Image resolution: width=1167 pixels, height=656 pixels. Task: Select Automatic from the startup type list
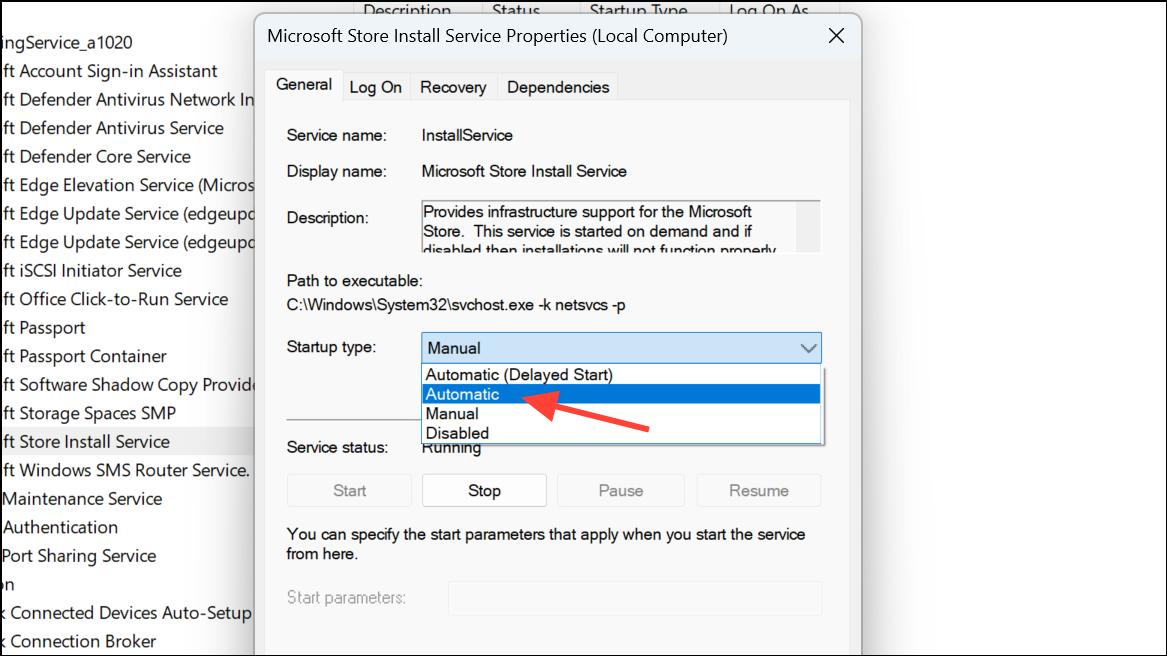[x=621, y=394]
